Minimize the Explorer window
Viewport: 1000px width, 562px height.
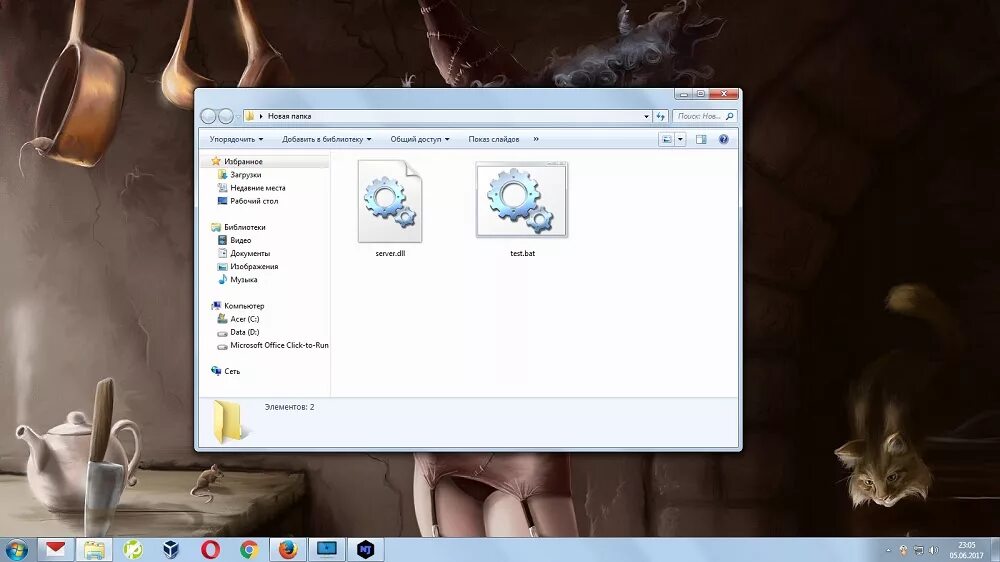click(684, 94)
